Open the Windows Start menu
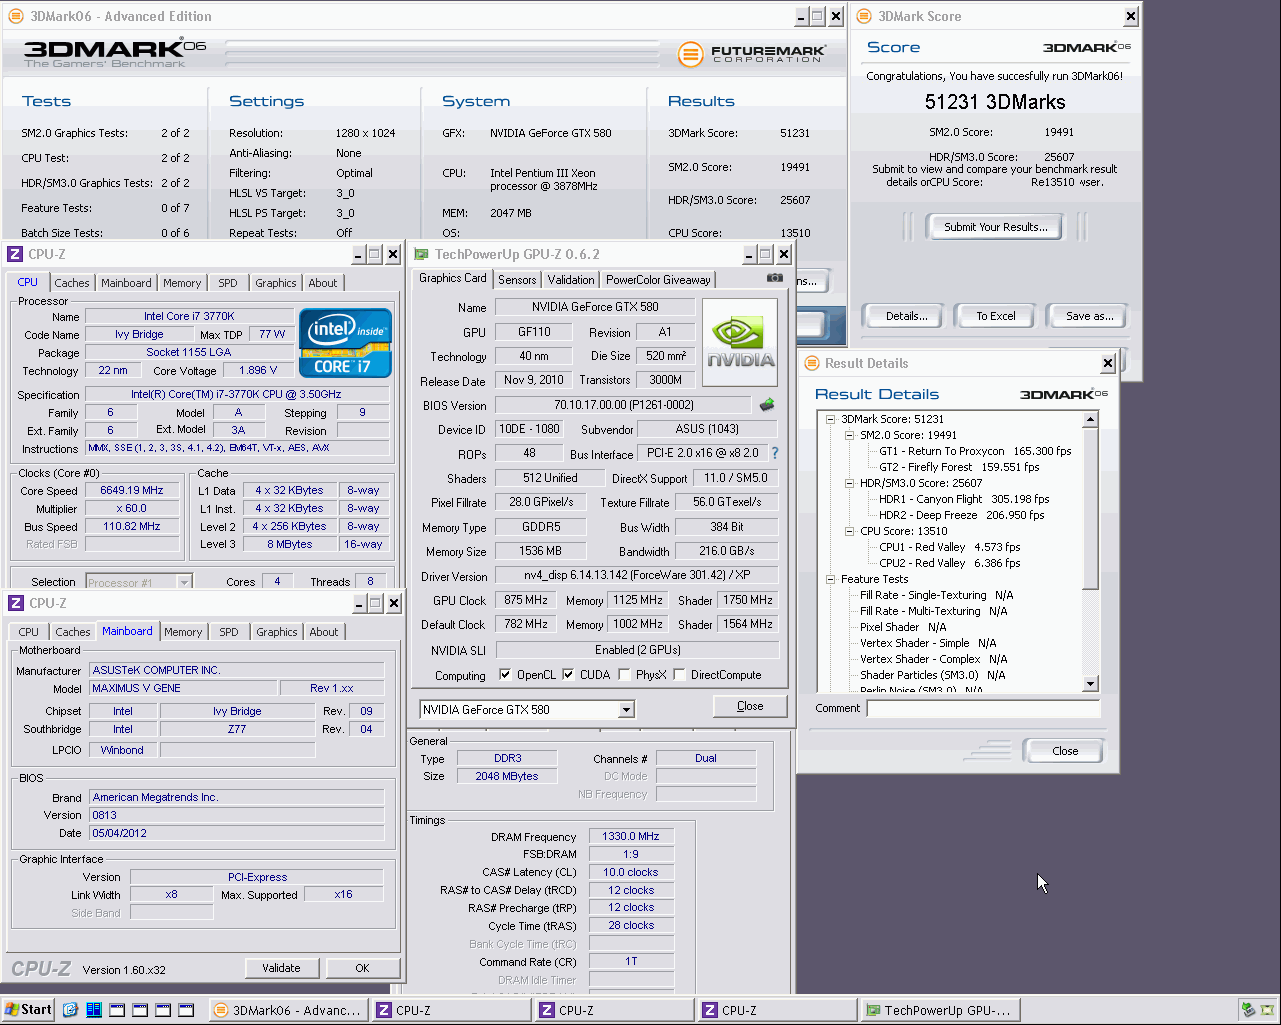This screenshot has height=1025, width=1281. [28, 1010]
